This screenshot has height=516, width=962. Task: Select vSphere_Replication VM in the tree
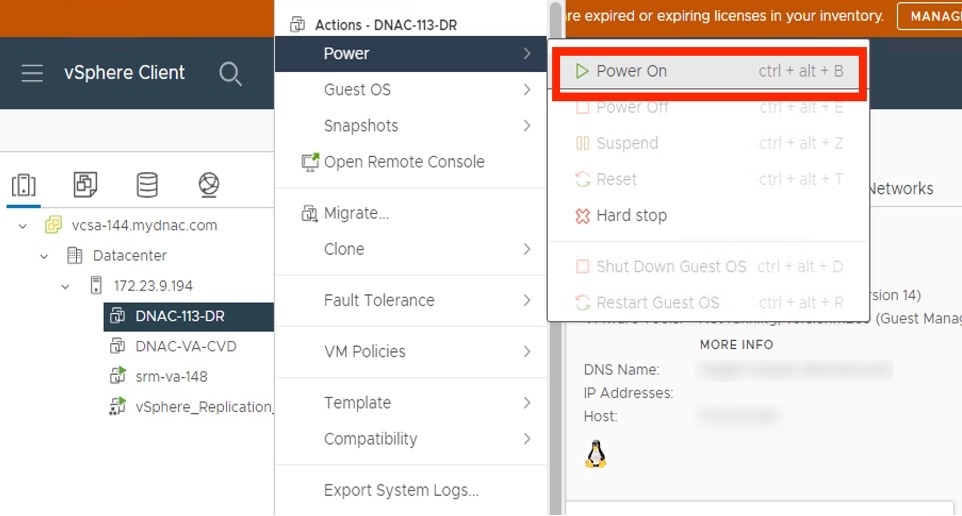[204, 407]
